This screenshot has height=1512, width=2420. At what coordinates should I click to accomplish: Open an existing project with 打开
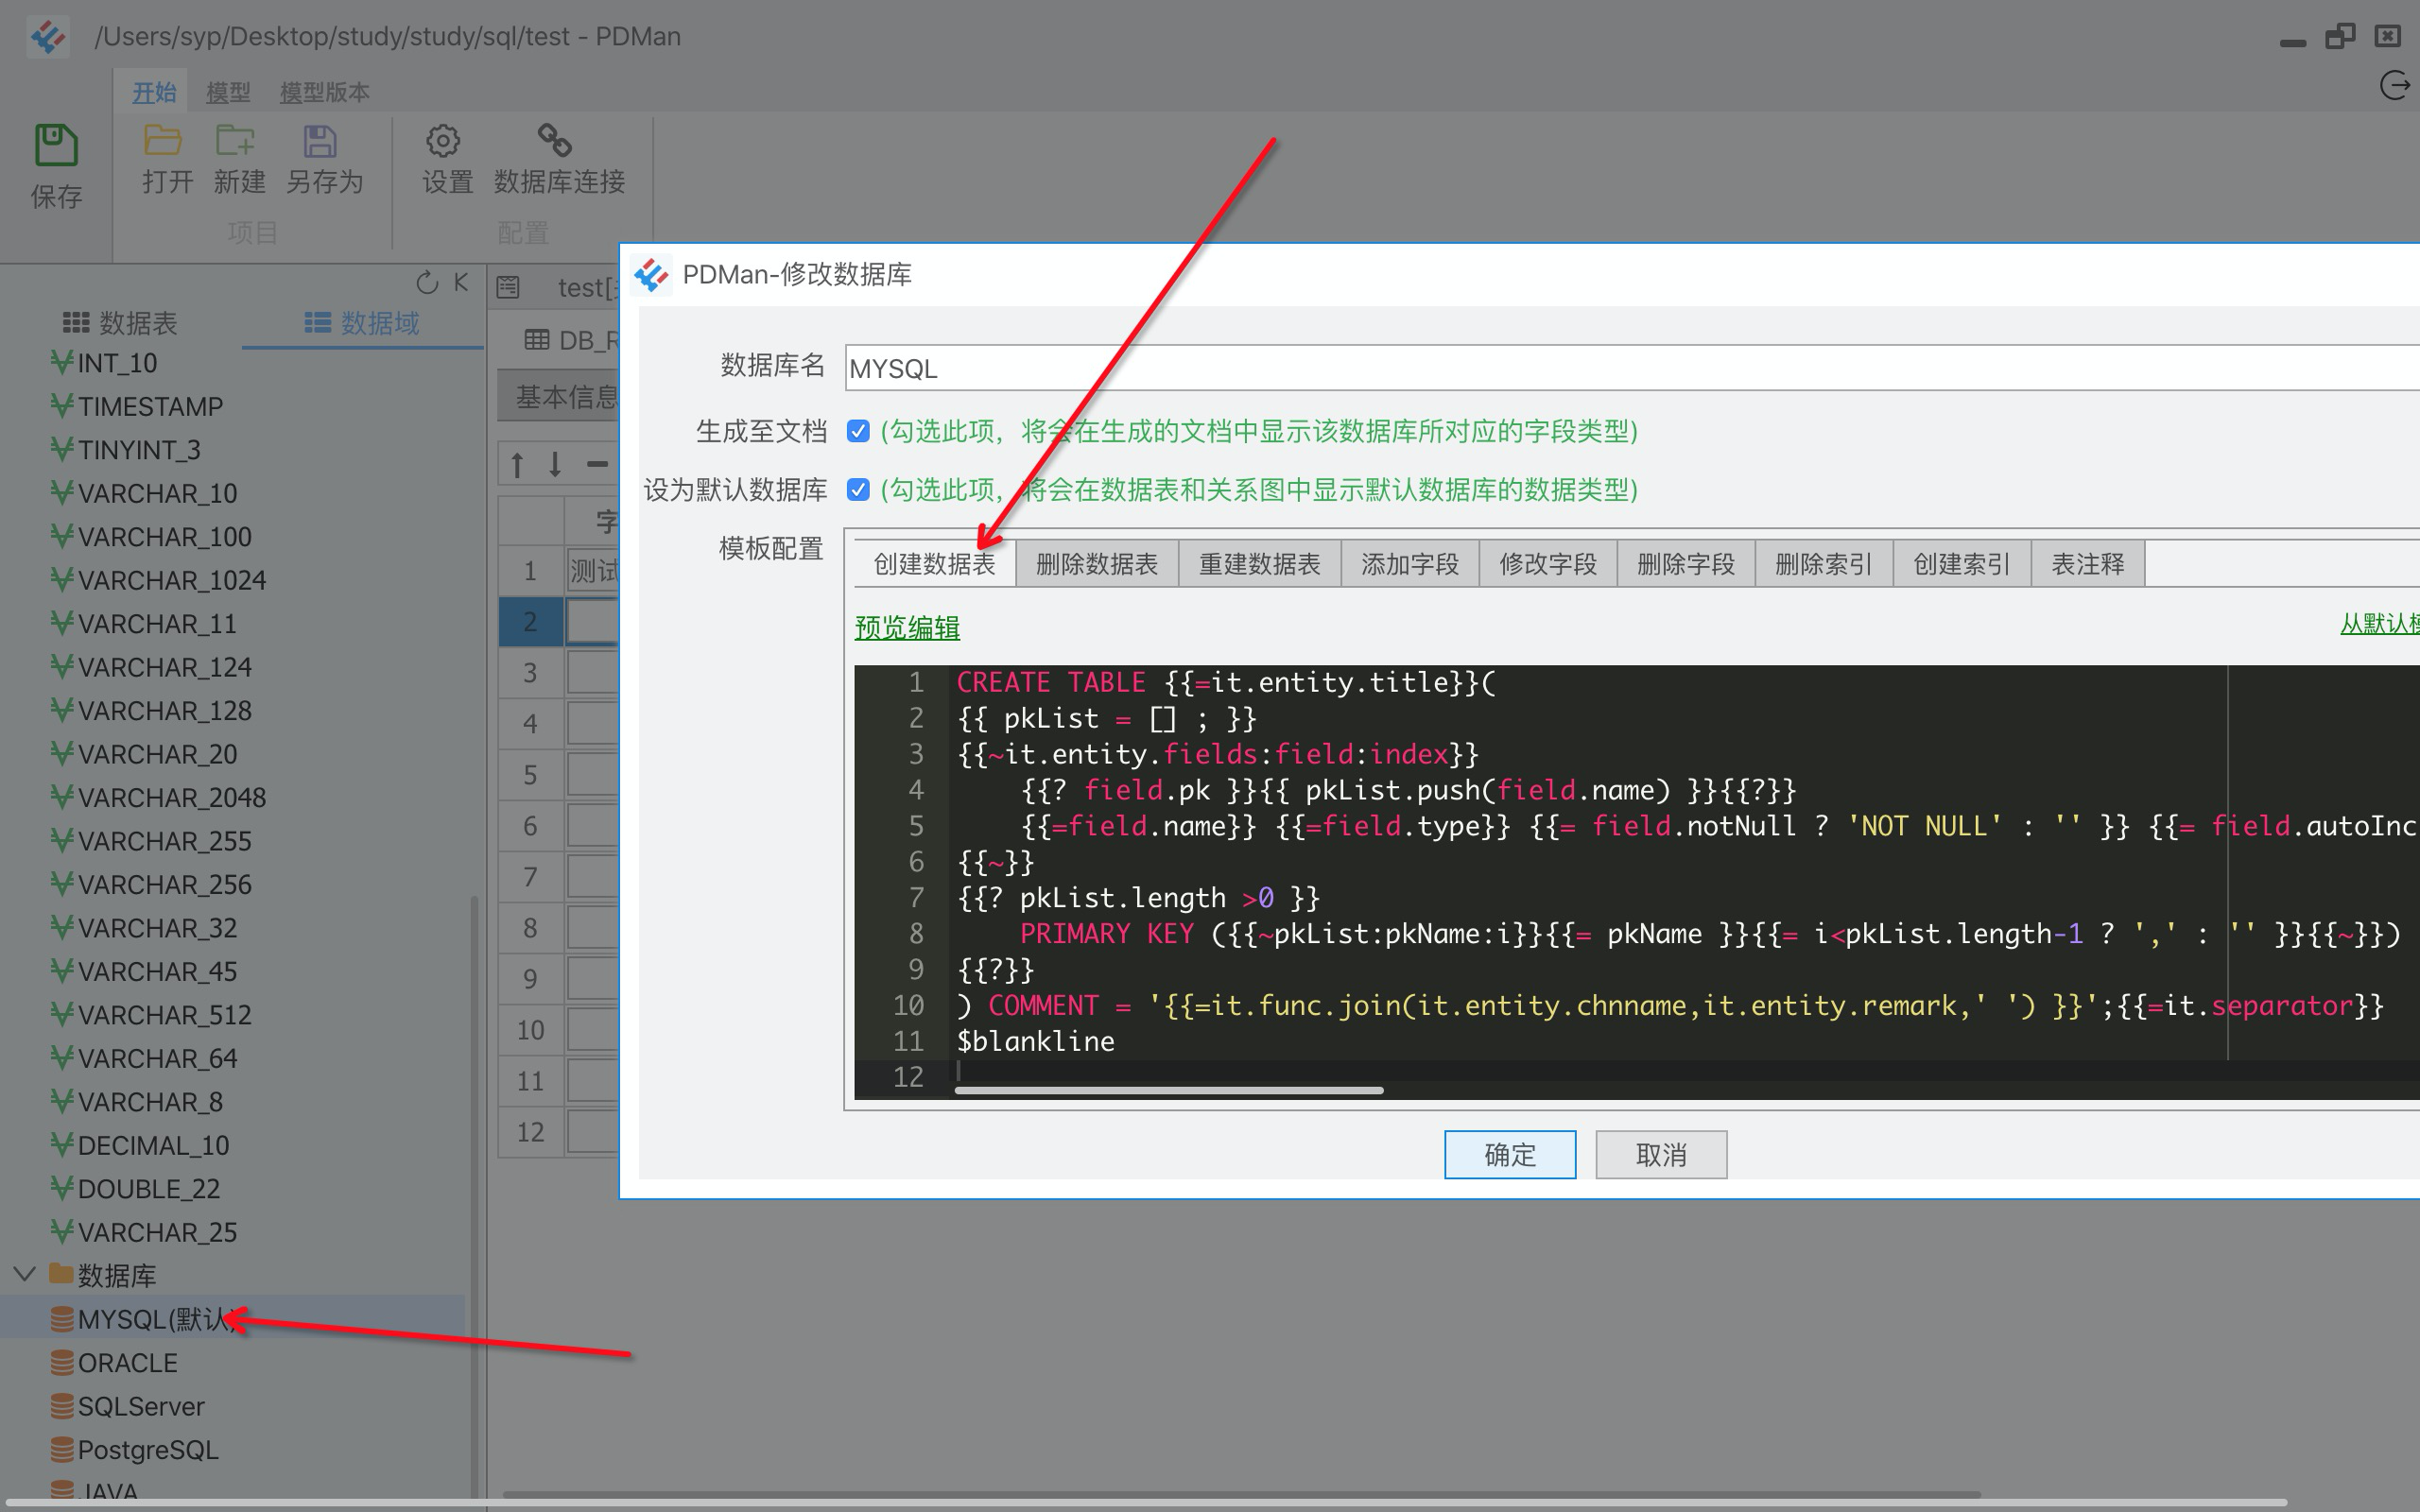click(x=164, y=160)
